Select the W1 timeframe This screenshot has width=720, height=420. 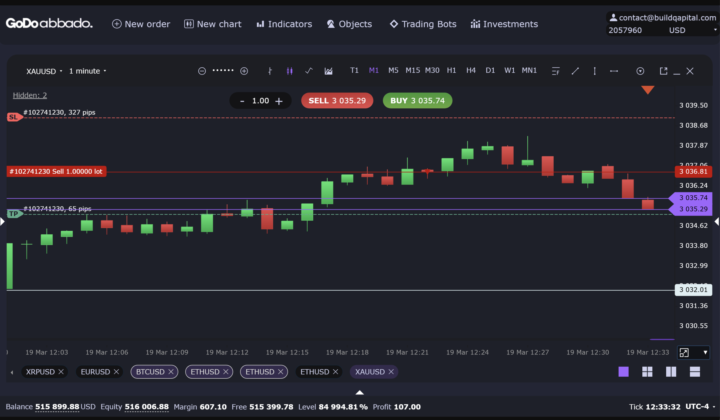tap(510, 71)
